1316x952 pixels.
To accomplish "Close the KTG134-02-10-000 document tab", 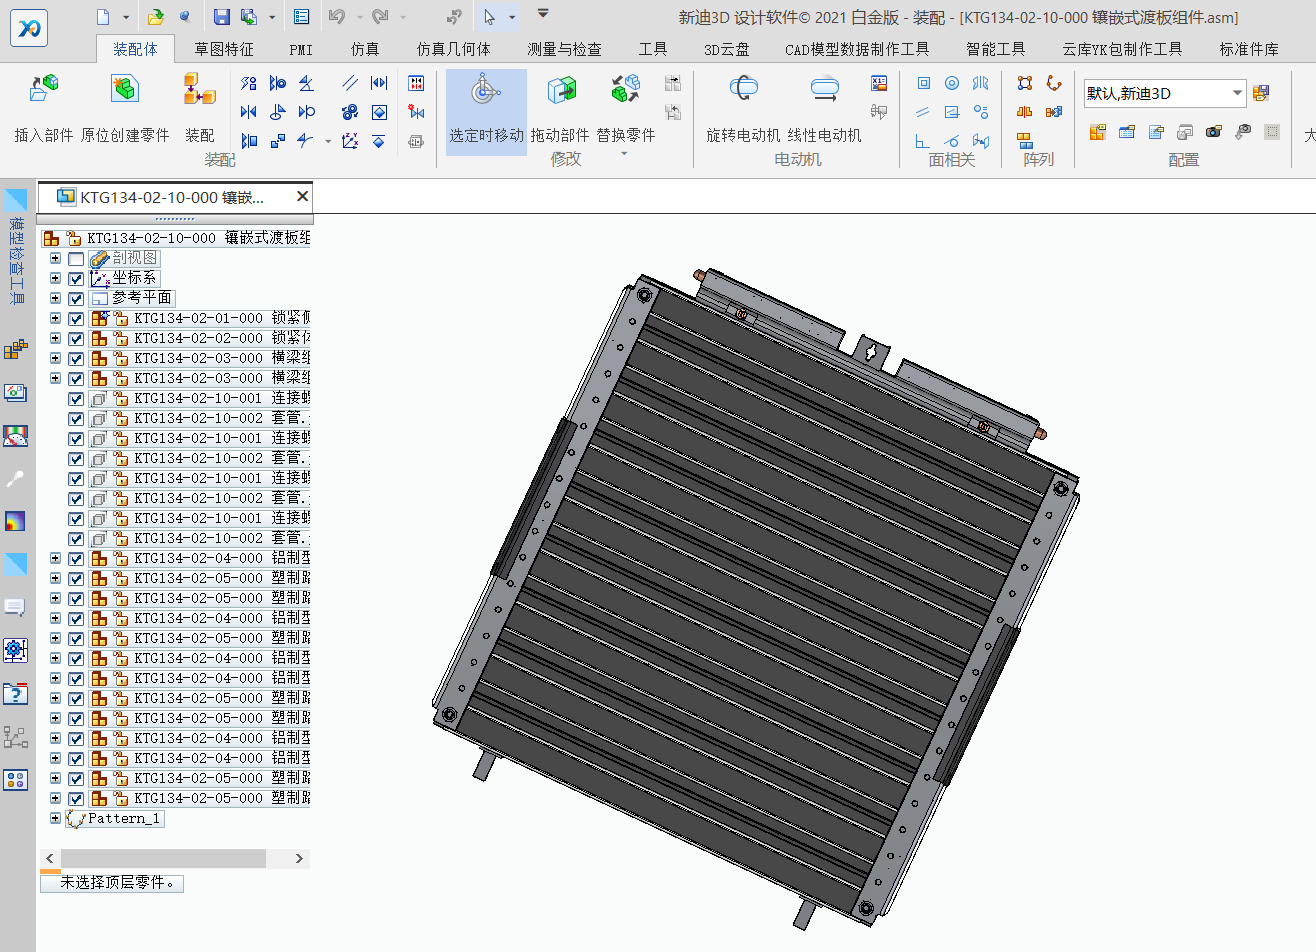I will tap(302, 196).
